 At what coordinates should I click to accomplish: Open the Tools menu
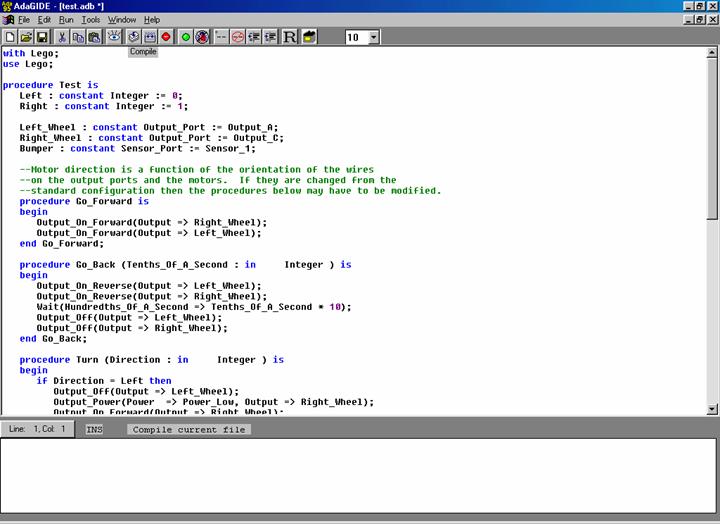91,20
